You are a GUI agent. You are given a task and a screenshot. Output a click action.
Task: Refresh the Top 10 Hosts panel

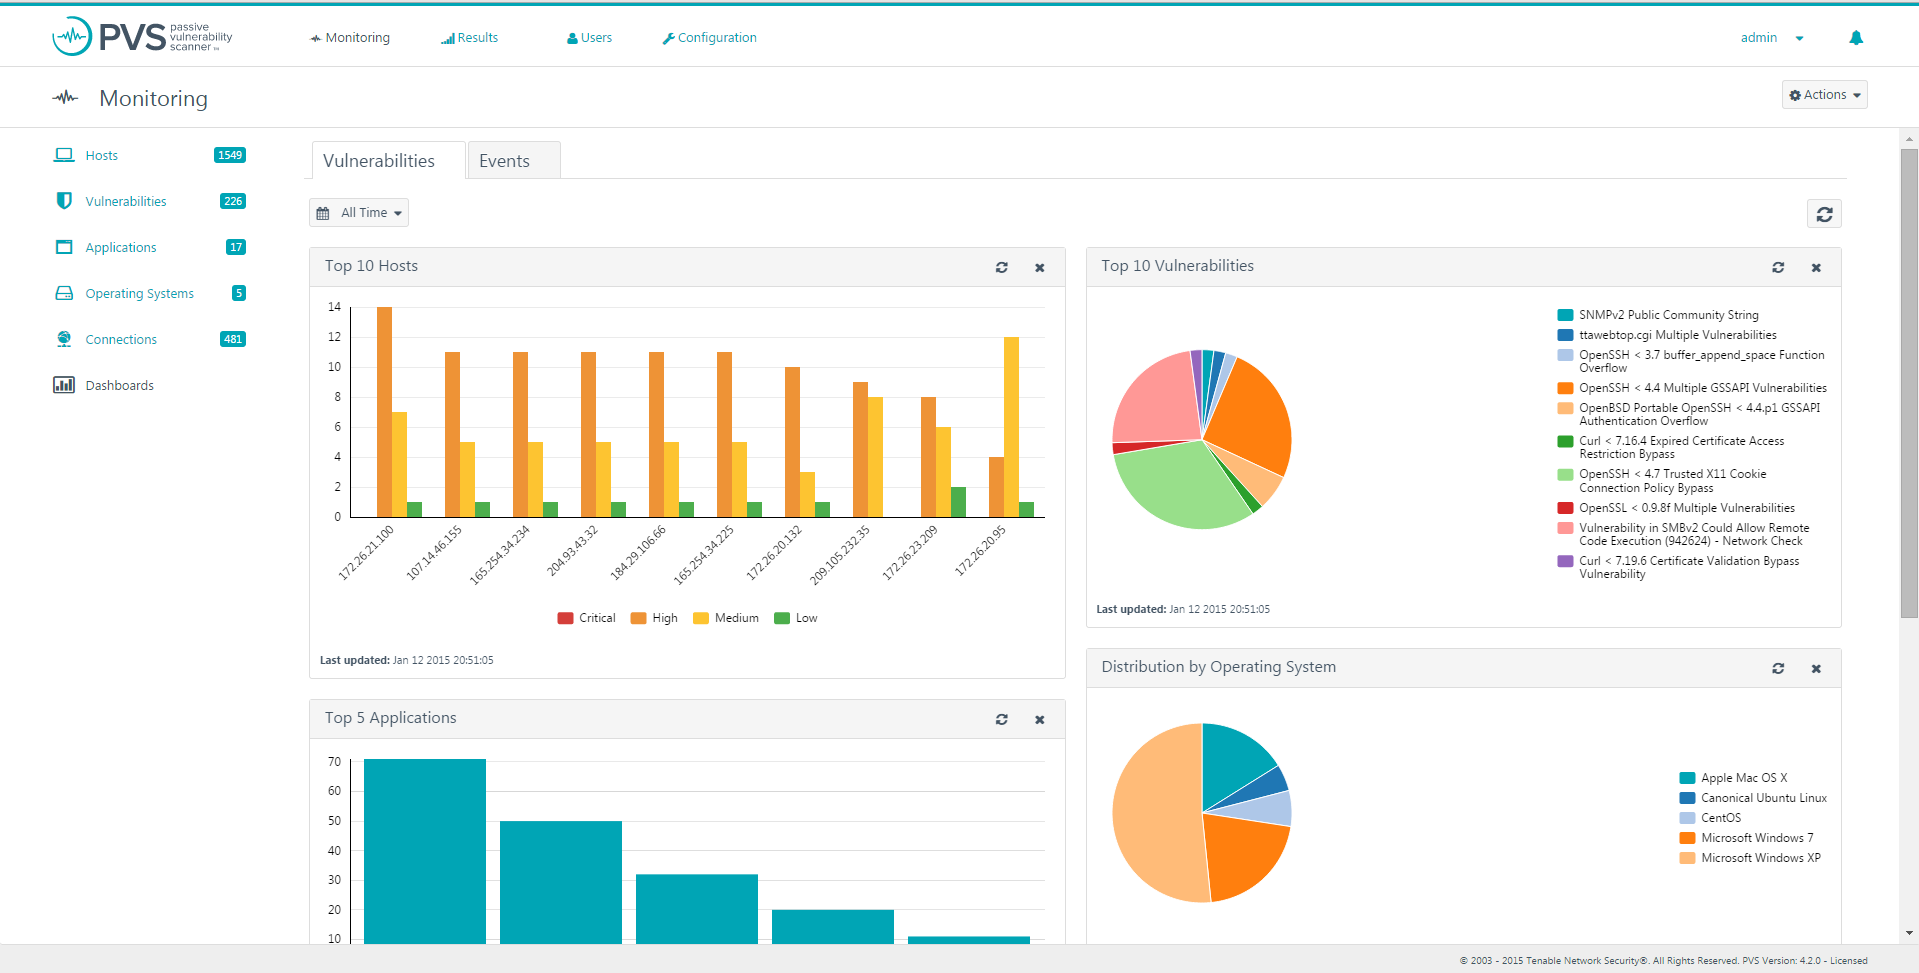coord(1001,267)
